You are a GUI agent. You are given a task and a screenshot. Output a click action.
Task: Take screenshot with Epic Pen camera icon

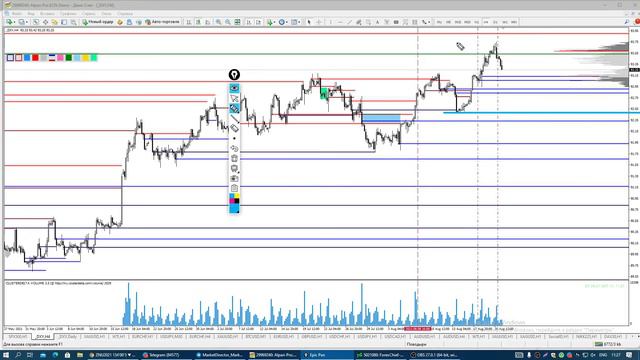click(234, 178)
